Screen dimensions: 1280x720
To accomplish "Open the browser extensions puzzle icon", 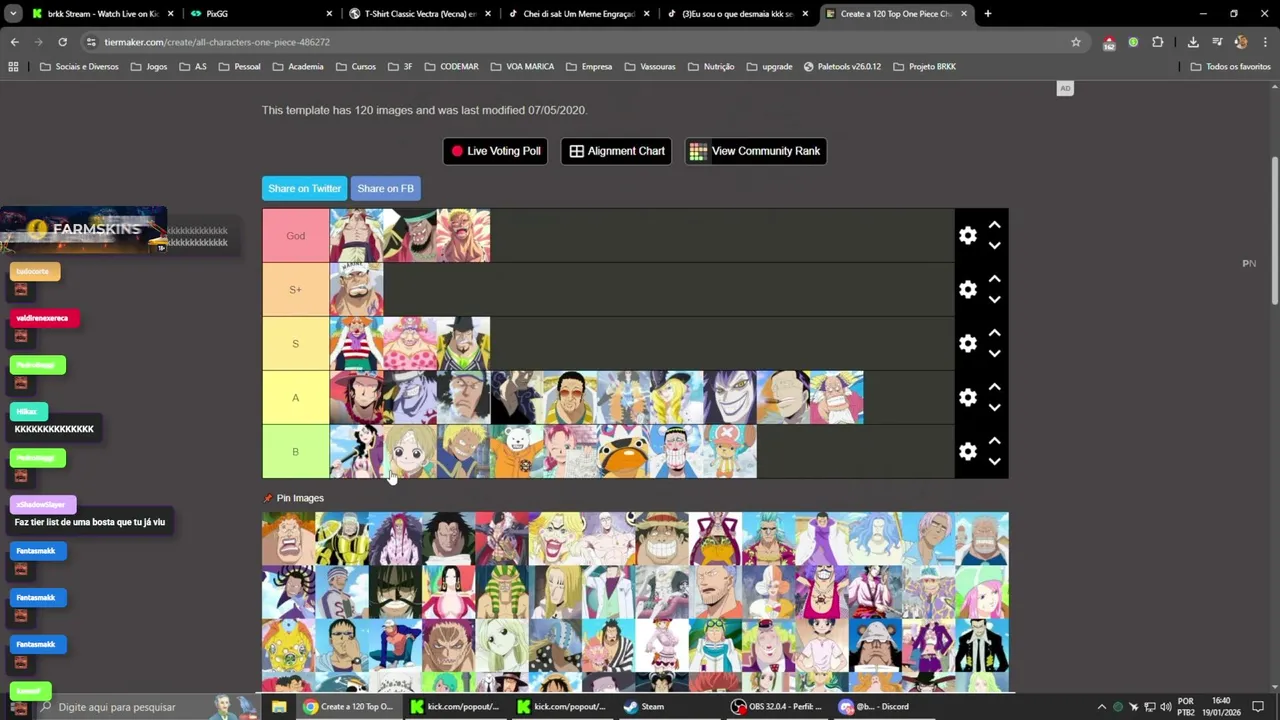I will point(1158,42).
